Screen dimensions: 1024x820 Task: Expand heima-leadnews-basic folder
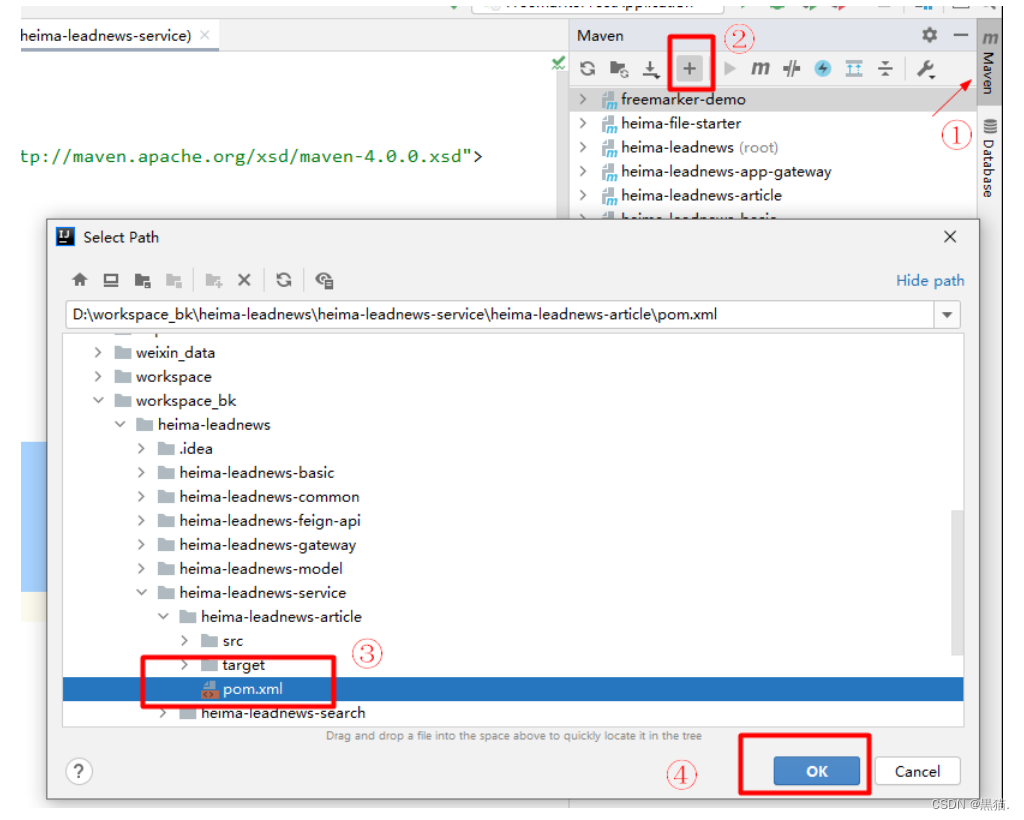click(142, 473)
